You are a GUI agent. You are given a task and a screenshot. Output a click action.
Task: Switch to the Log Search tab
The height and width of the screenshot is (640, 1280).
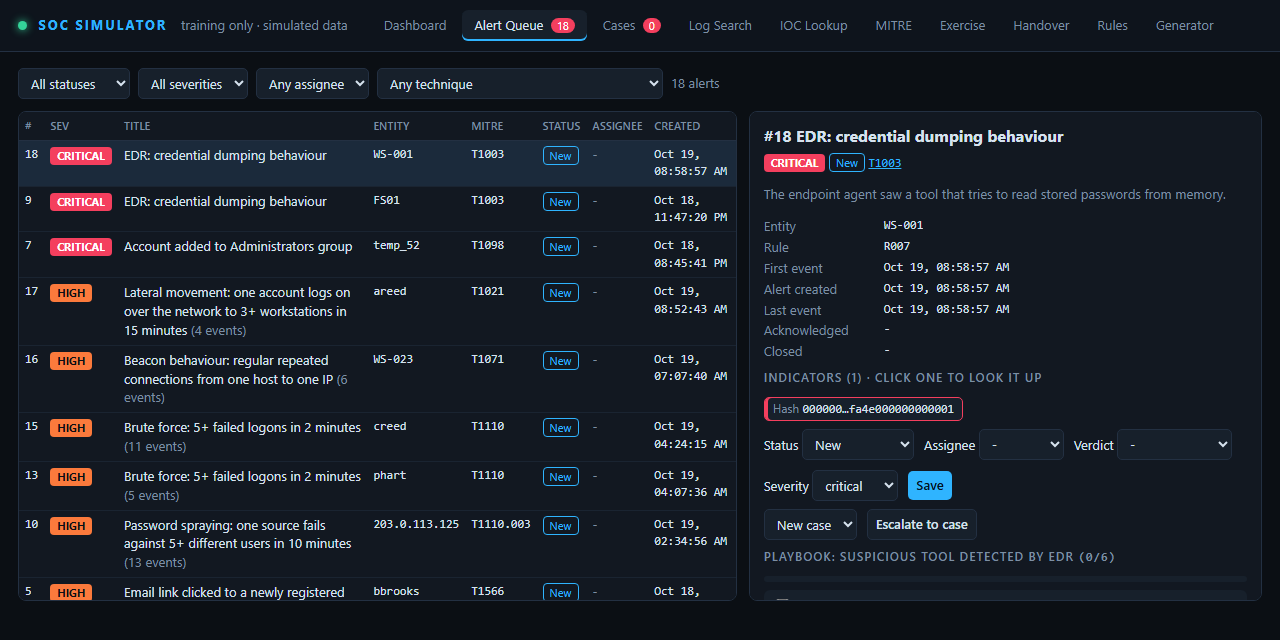720,26
